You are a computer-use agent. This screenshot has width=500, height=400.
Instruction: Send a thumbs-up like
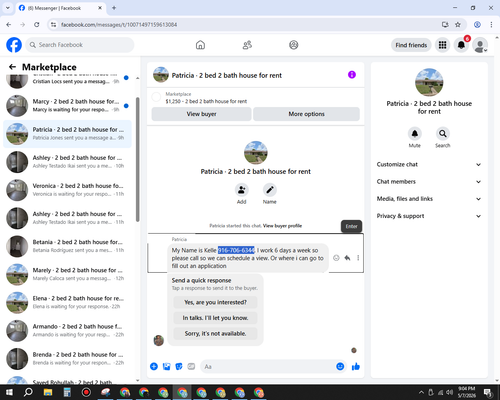click(356, 367)
